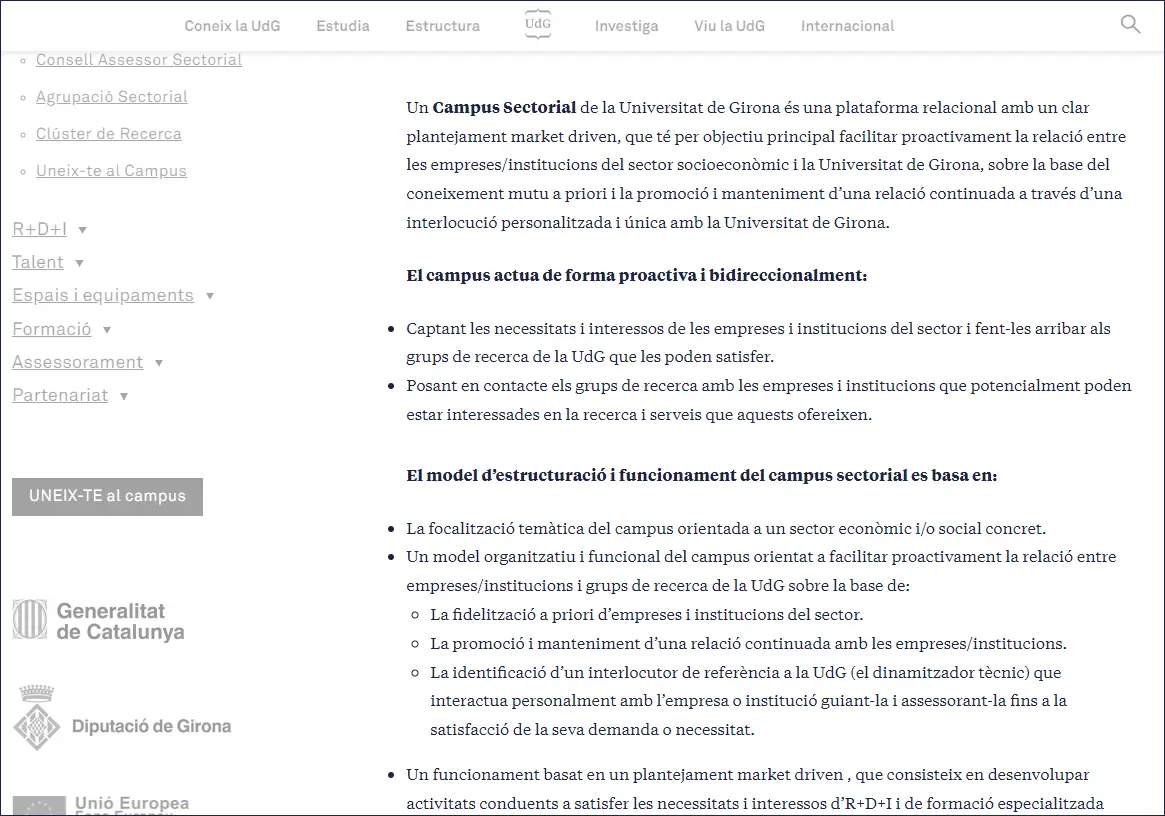Screen dimensions: 1165x816
Task: Select Investiga in top navigation
Action: pyautogui.click(x=626, y=26)
